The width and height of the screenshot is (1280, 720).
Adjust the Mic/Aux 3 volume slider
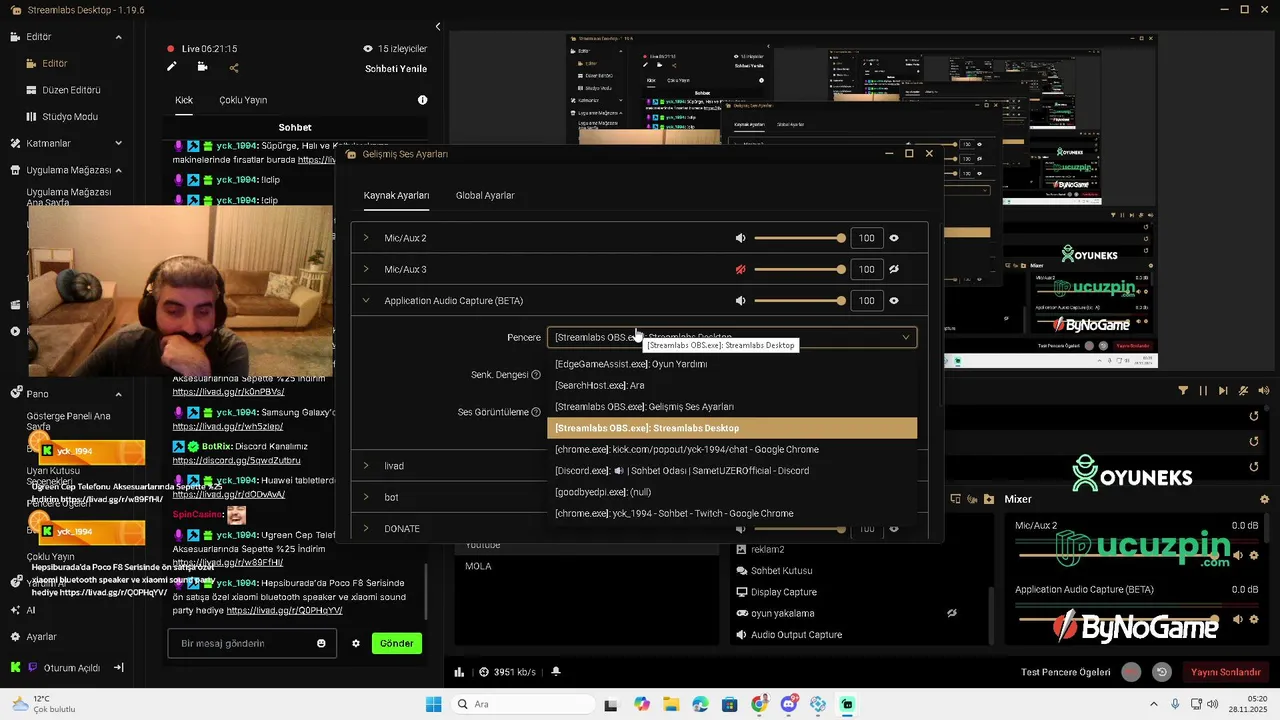800,269
